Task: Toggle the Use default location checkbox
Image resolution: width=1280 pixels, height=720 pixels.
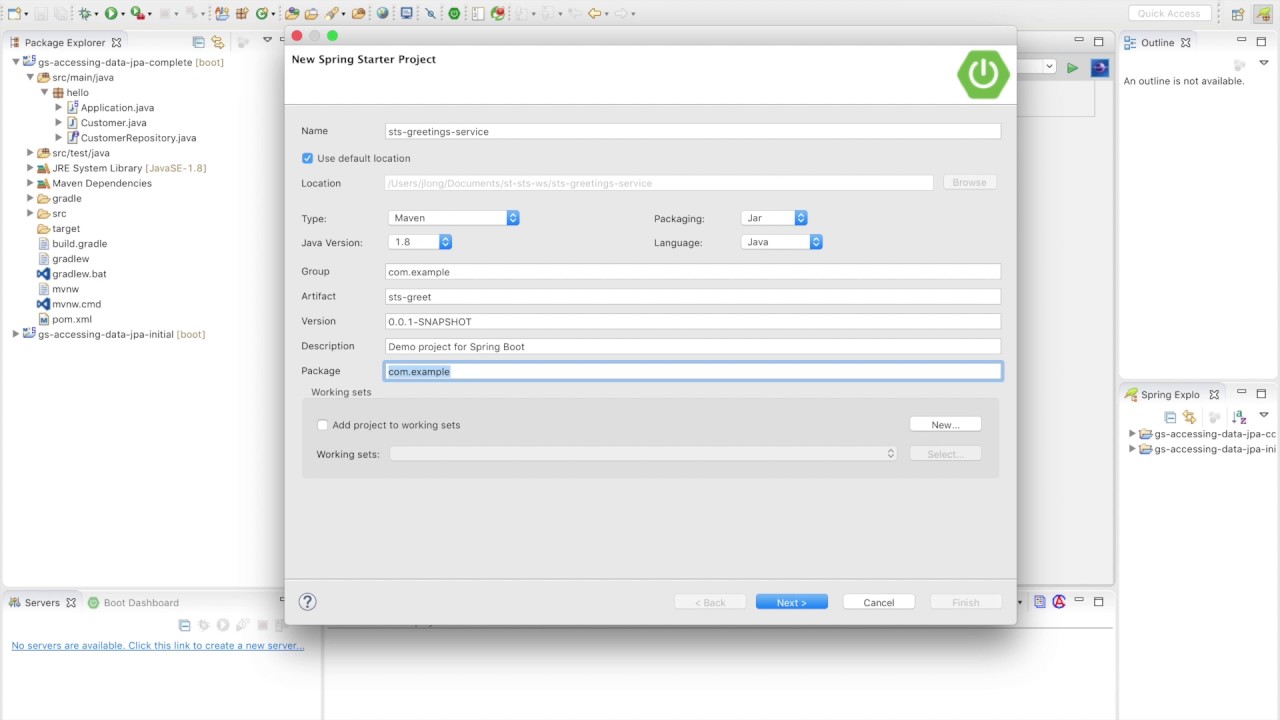Action: point(307,158)
